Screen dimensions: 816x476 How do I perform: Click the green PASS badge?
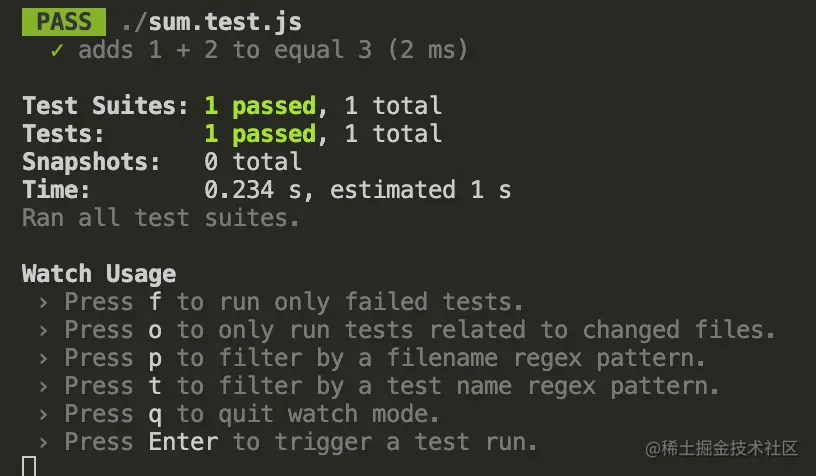tap(63, 21)
